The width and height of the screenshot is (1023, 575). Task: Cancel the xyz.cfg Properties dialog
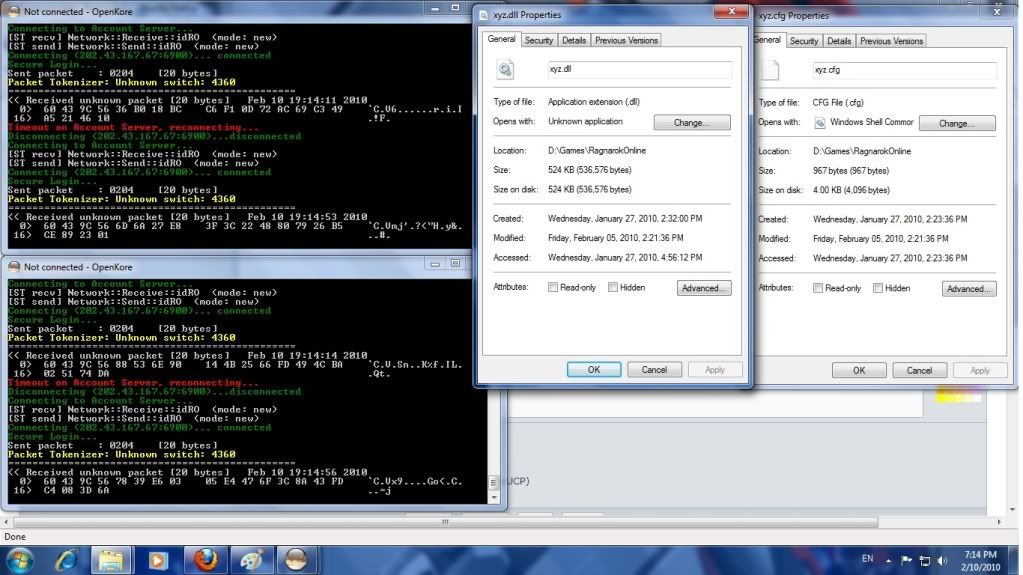point(919,370)
